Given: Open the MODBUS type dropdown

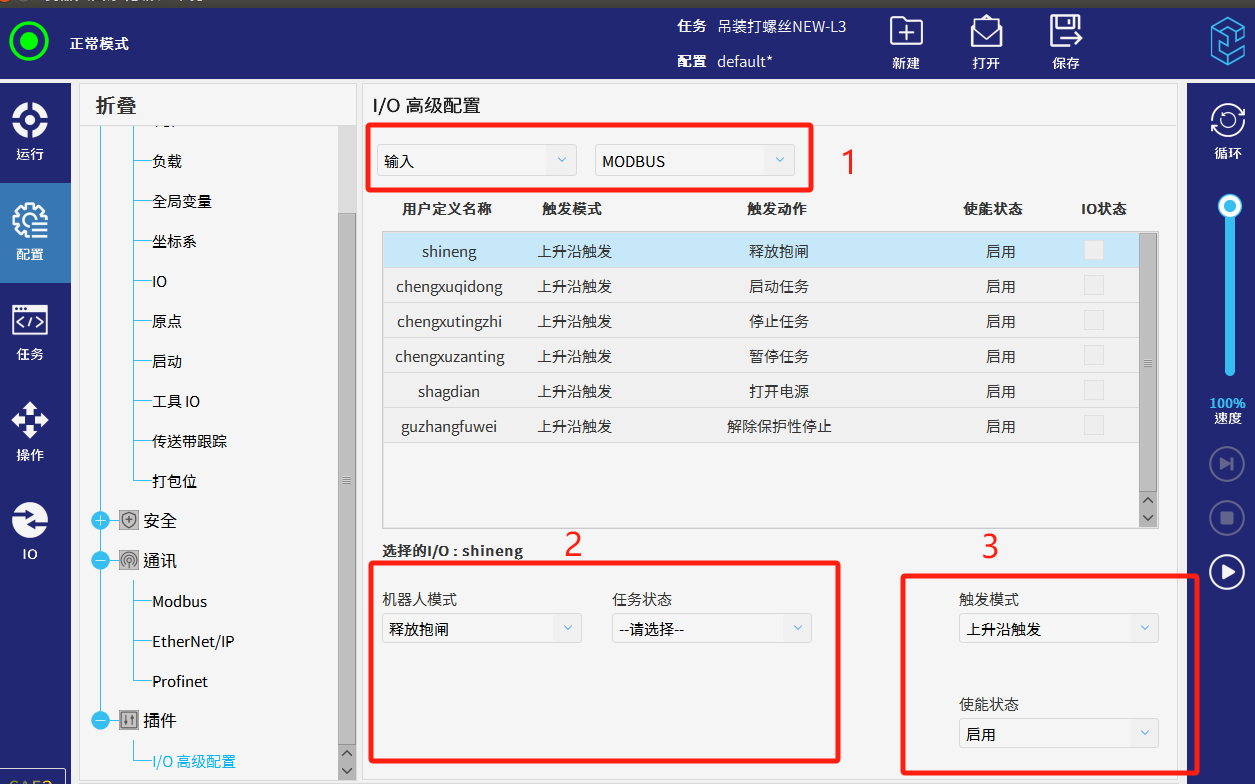Looking at the screenshot, I should pyautogui.click(x=694, y=161).
